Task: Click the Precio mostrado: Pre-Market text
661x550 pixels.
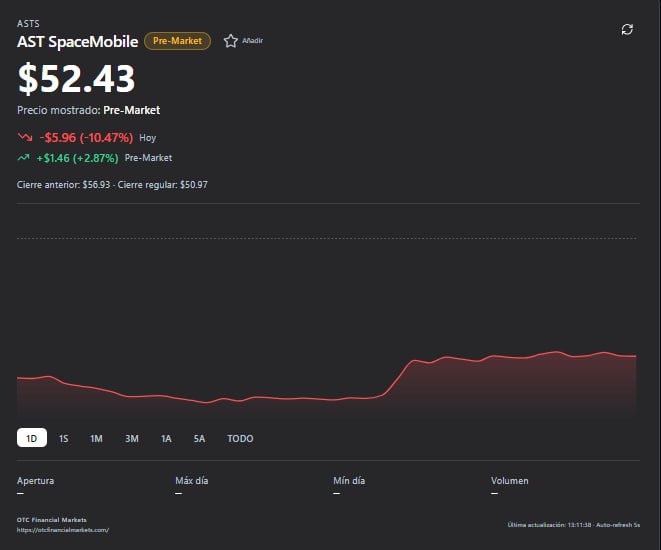Action: 89,110
